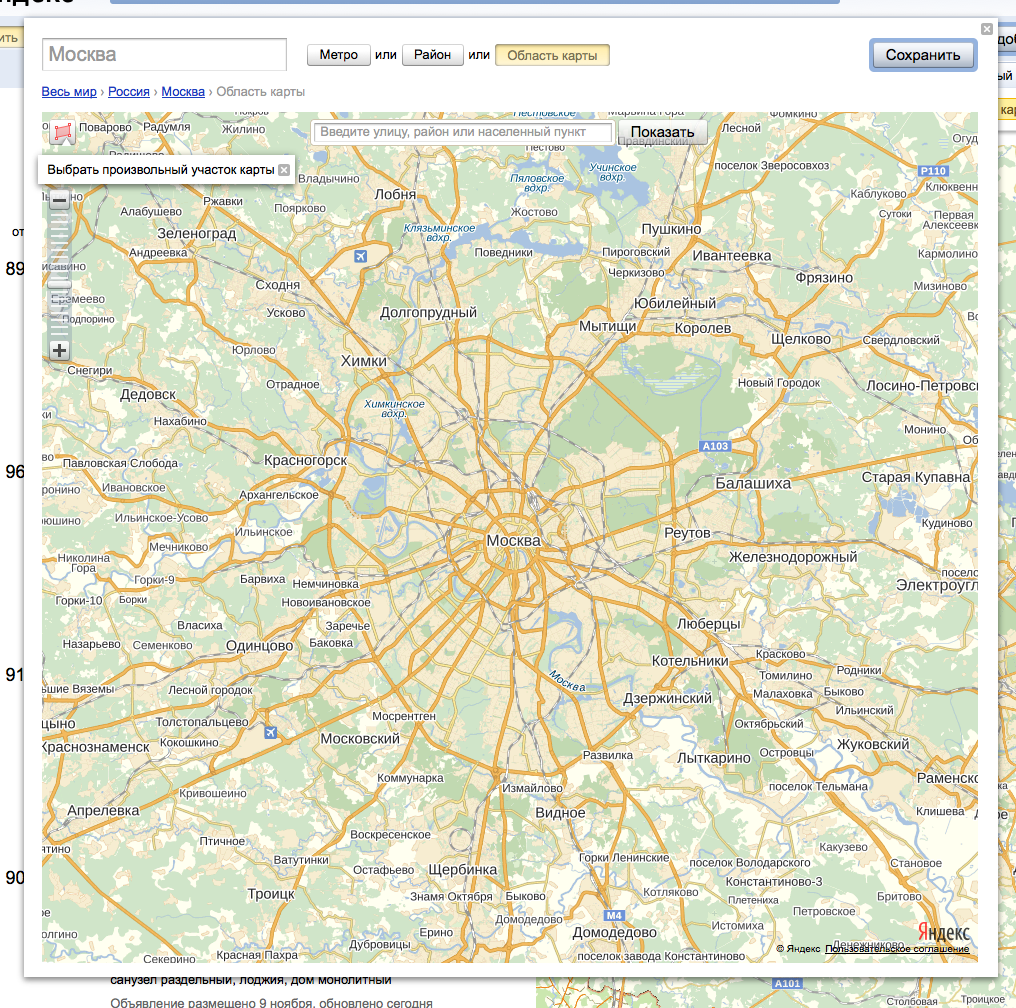Click the zoom level slider handle

(60, 284)
